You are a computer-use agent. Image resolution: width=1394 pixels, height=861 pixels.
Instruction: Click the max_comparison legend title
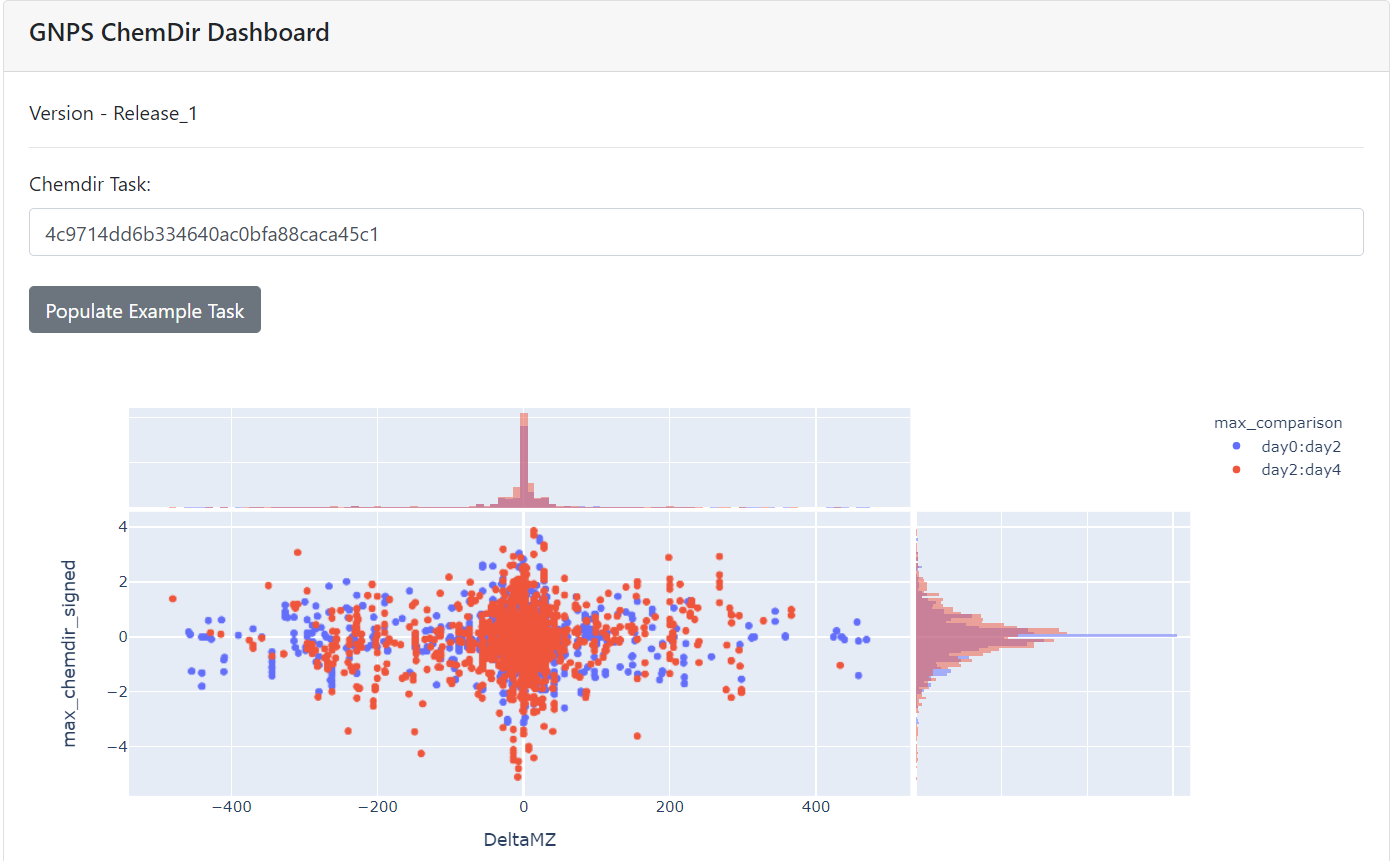point(1278,423)
